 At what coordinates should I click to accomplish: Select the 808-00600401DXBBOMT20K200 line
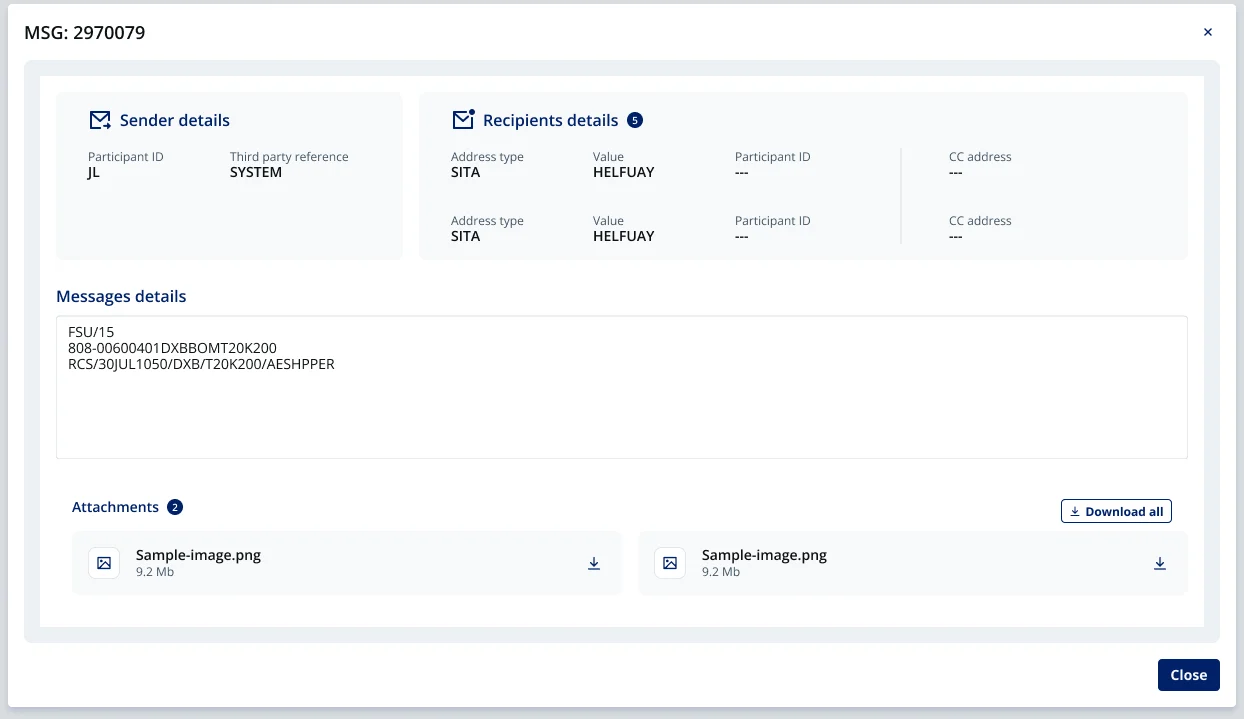coord(172,348)
